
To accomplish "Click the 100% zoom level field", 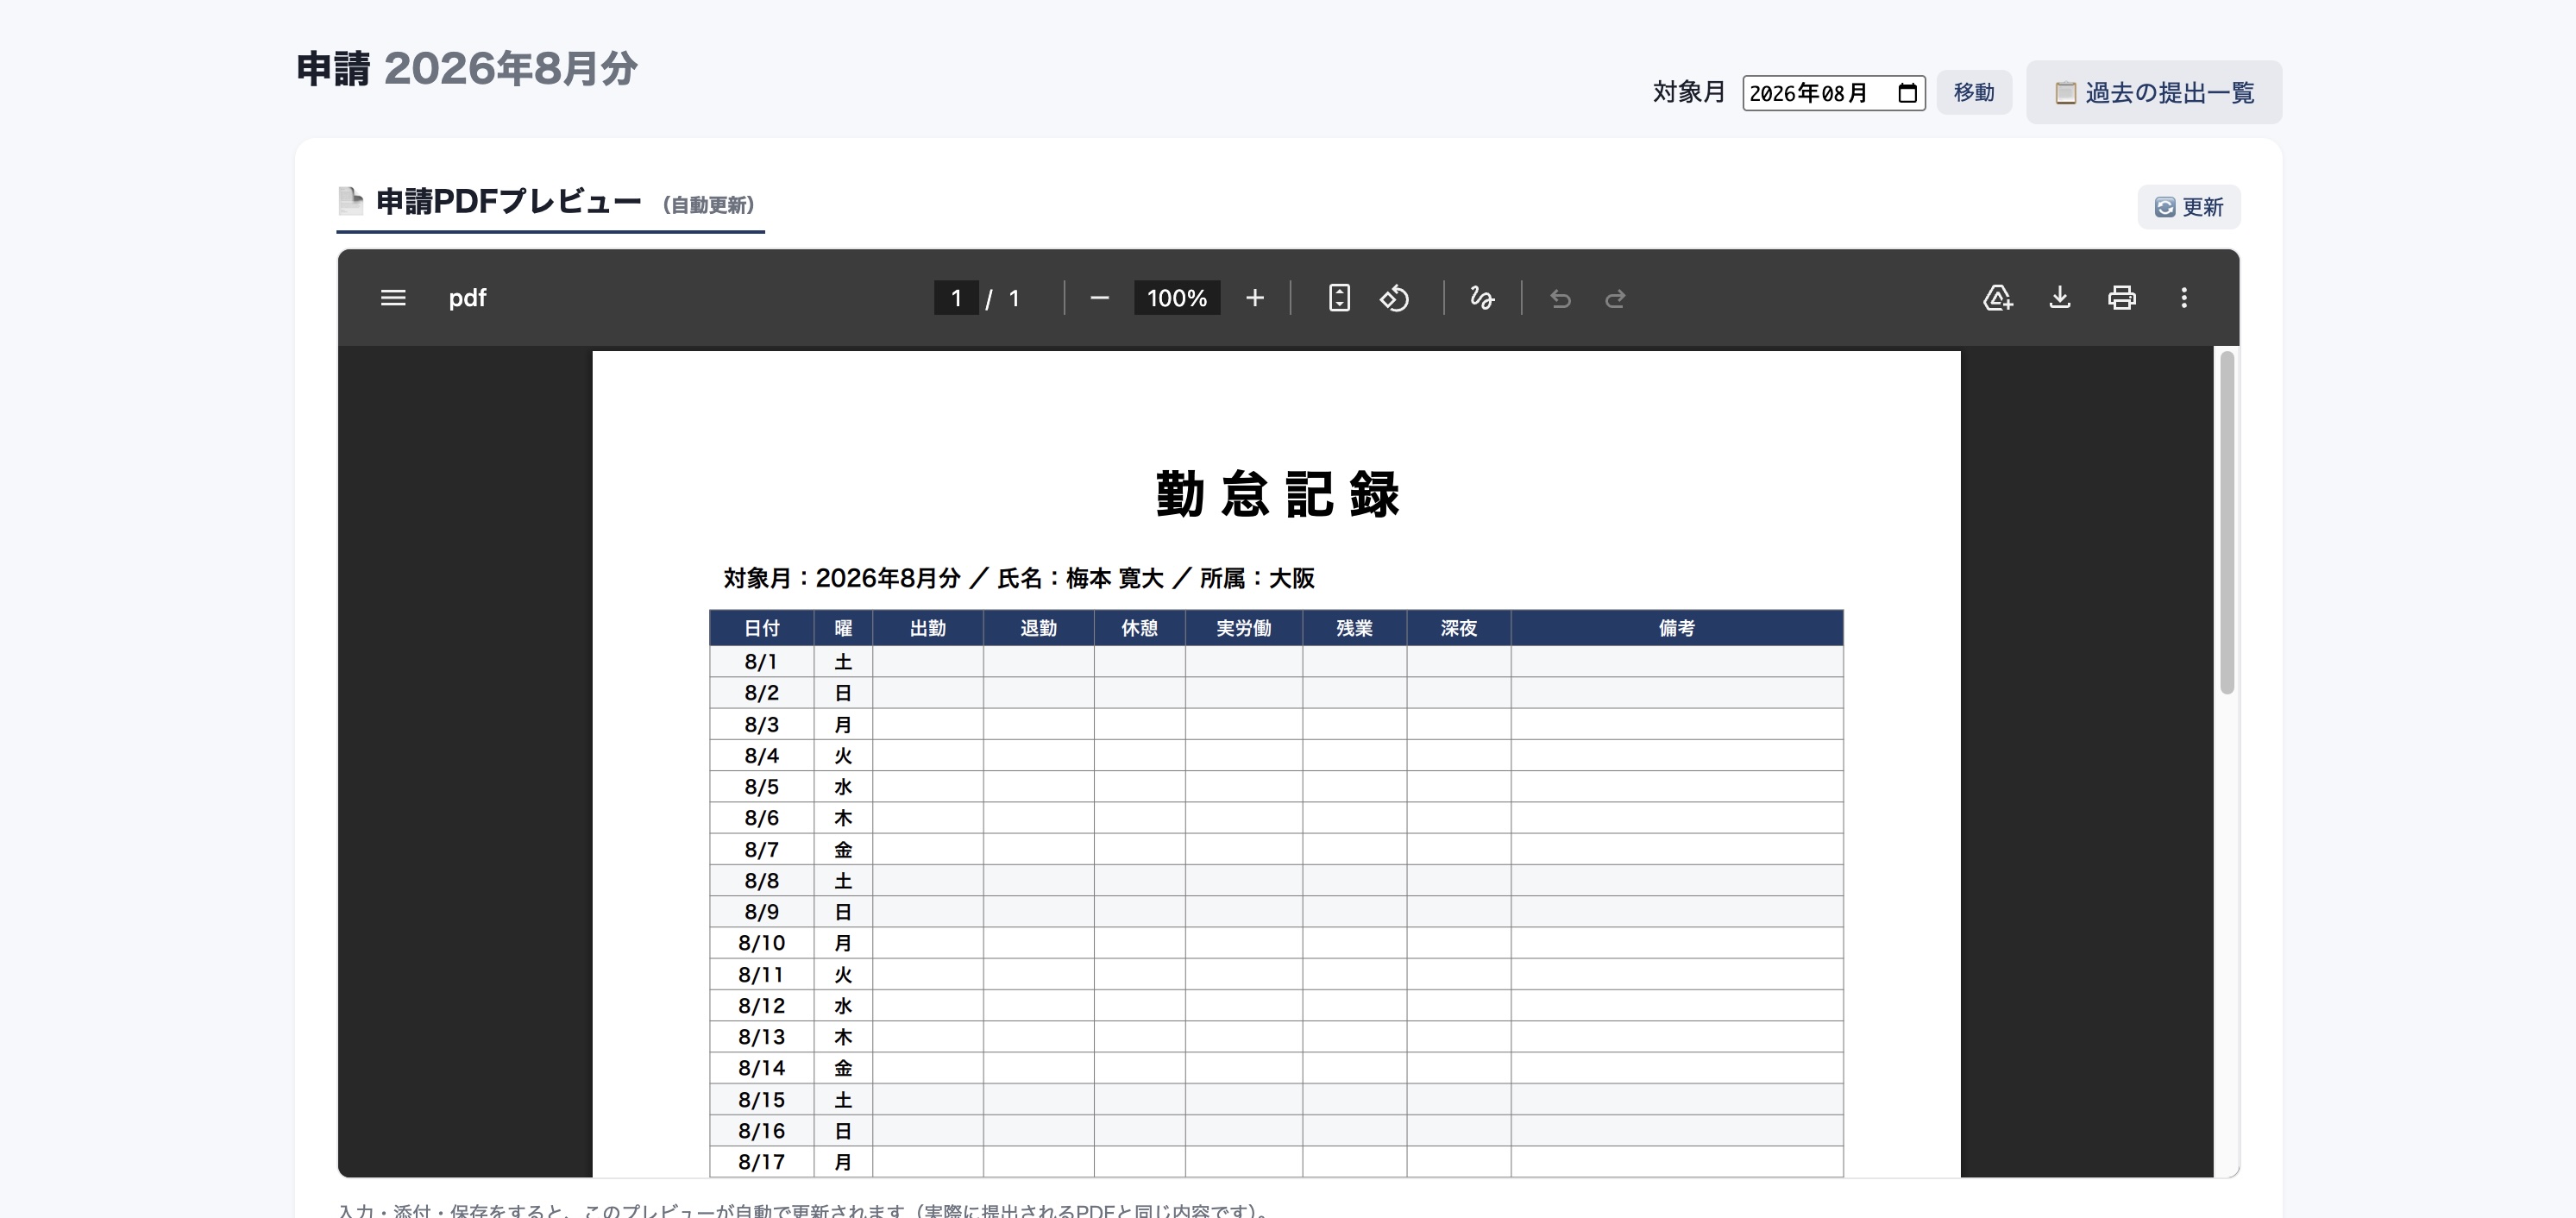I will pos(1177,298).
